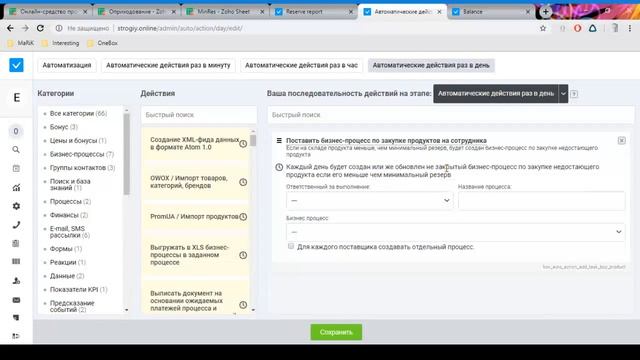Select 'Поиск и база знаний' category
This screenshot has width=640, height=360.
[x=70, y=184]
